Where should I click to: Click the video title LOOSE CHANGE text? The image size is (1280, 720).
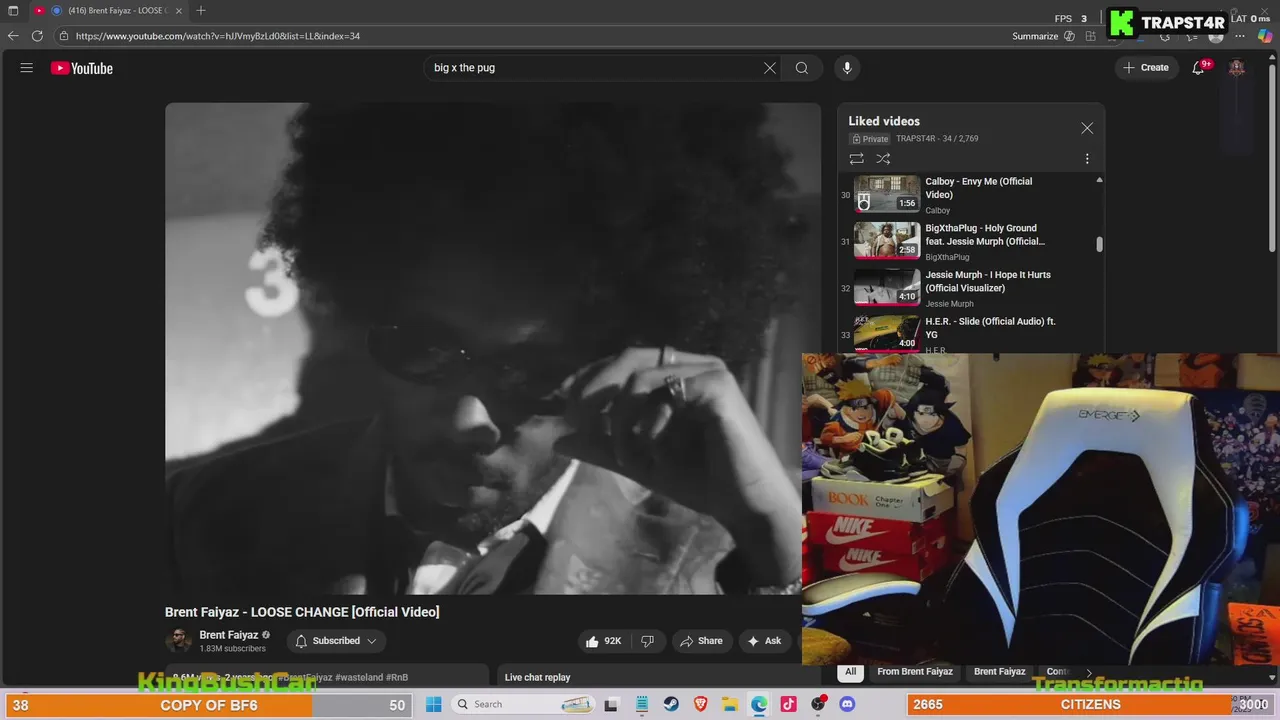click(x=300, y=612)
